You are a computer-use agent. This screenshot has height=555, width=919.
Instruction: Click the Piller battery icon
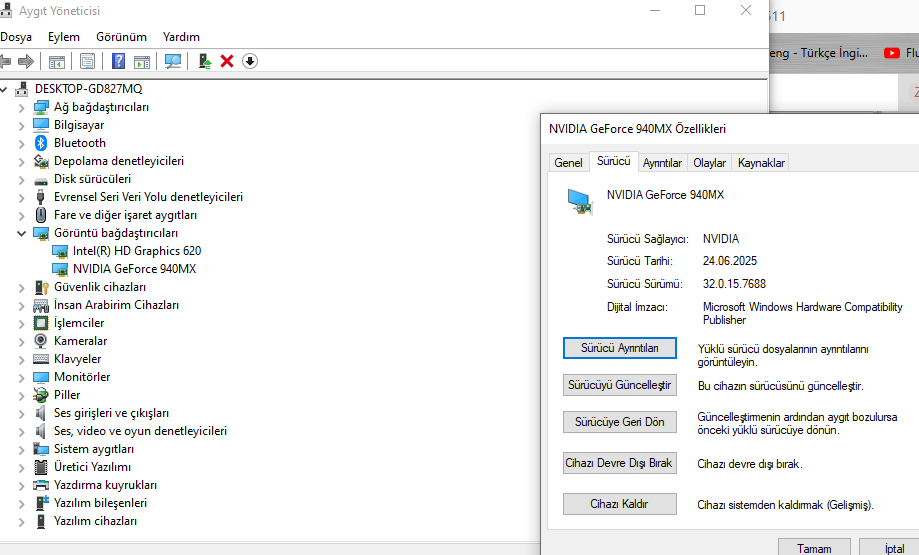point(40,395)
